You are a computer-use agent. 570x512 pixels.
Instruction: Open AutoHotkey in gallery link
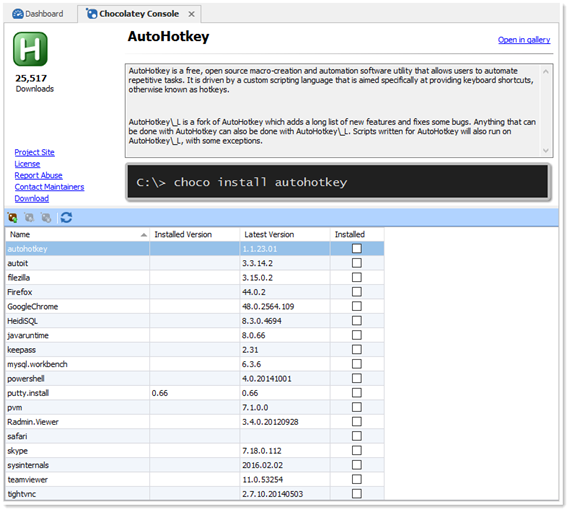coord(524,40)
